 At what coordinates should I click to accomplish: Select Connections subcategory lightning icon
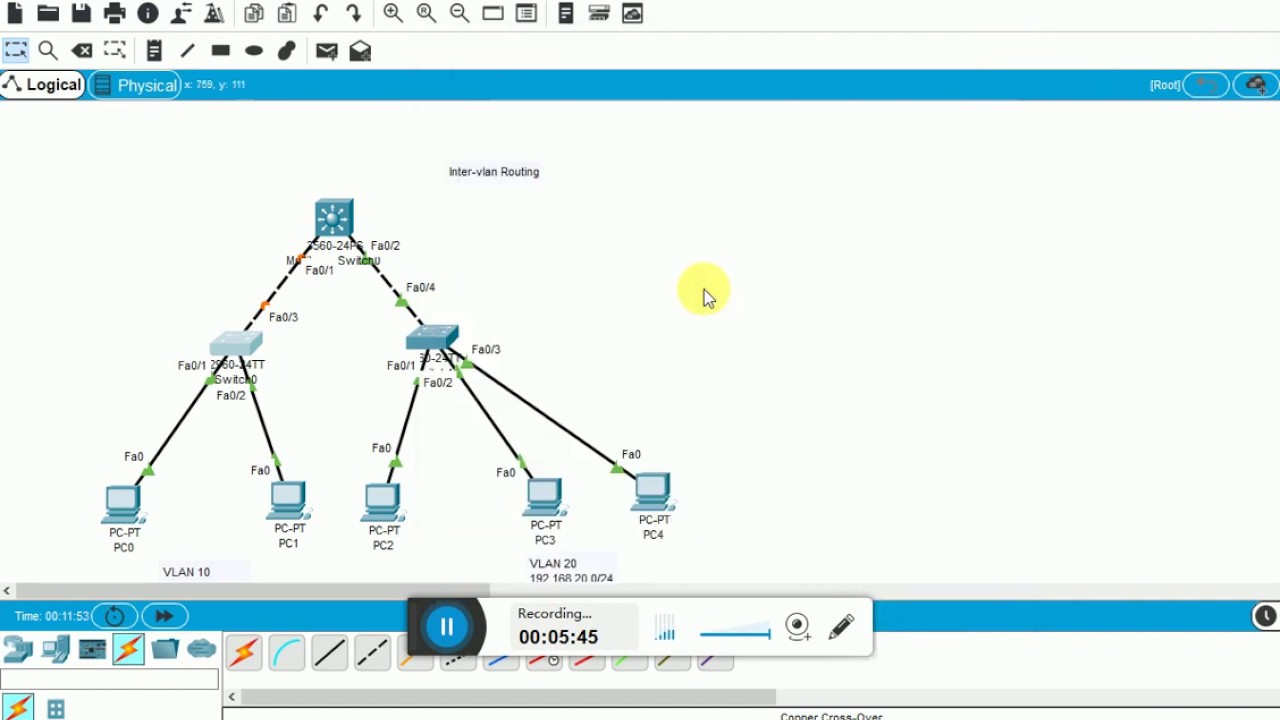18,709
